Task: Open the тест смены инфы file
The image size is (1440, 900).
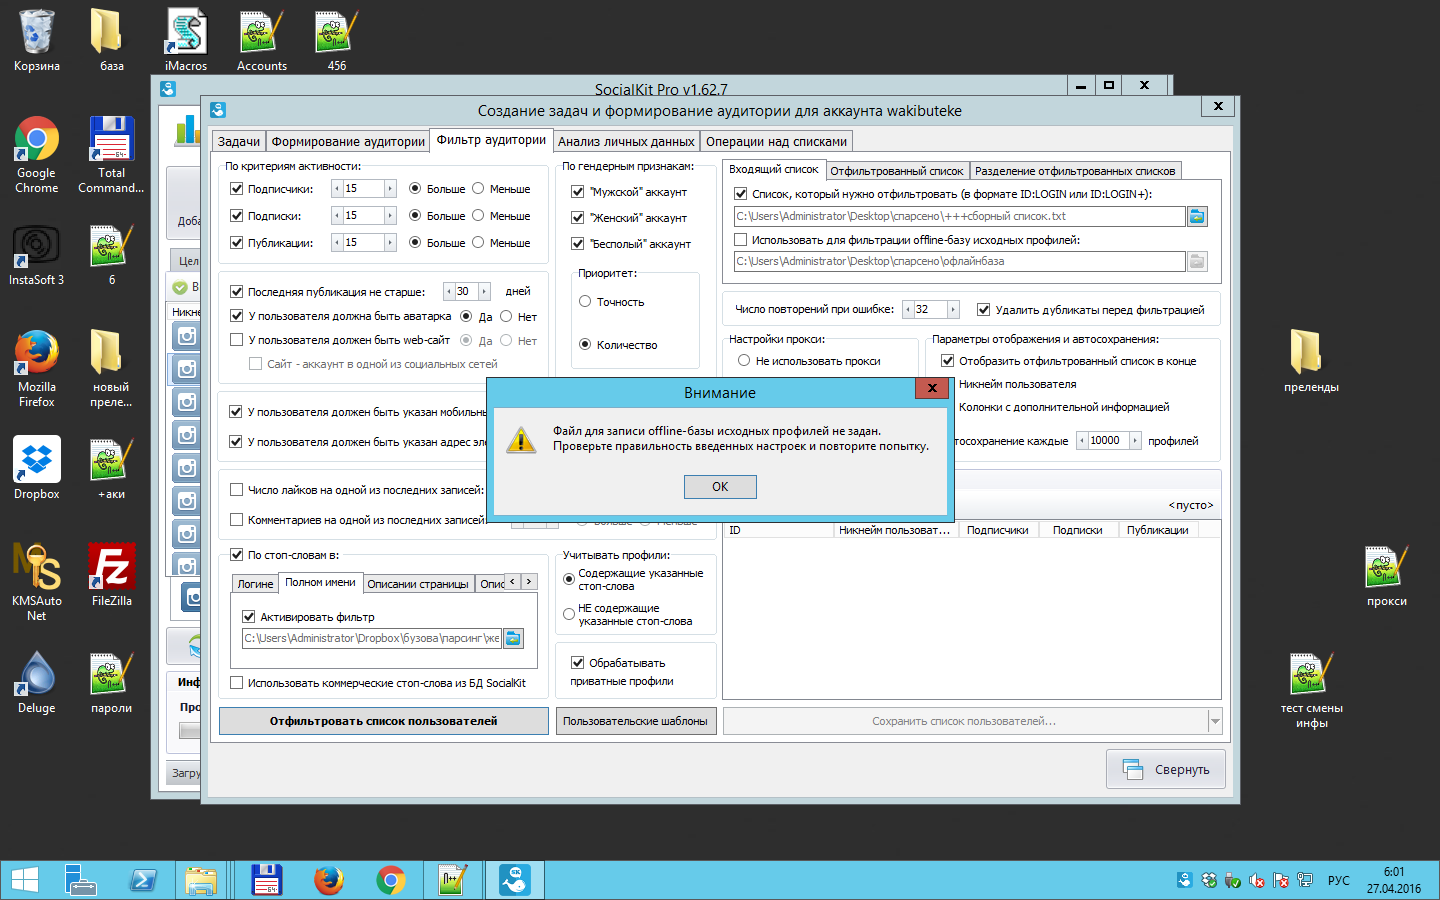Action: tap(1311, 690)
